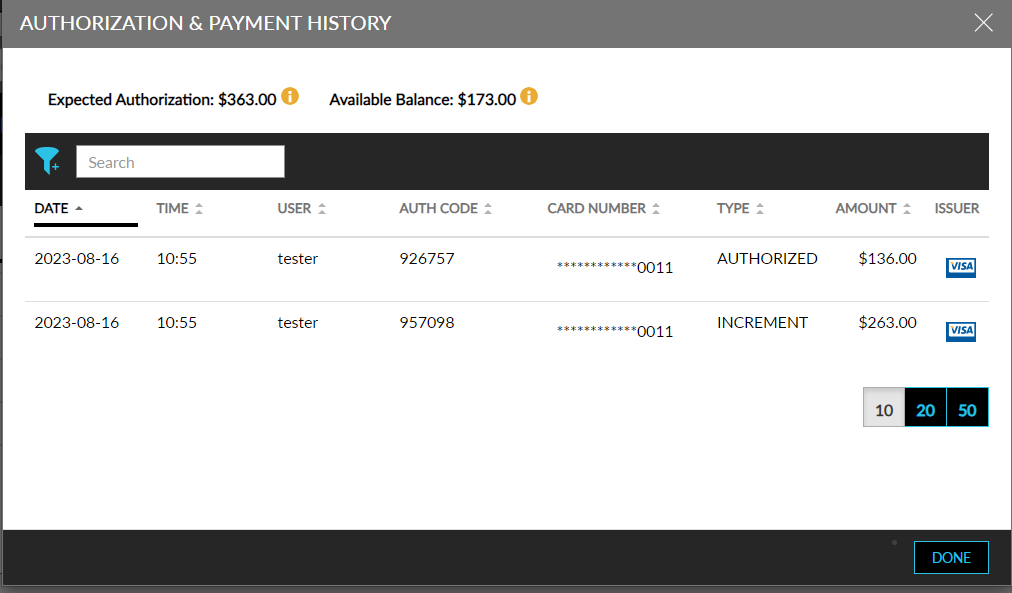Click the ISSUER column header

click(x=957, y=208)
